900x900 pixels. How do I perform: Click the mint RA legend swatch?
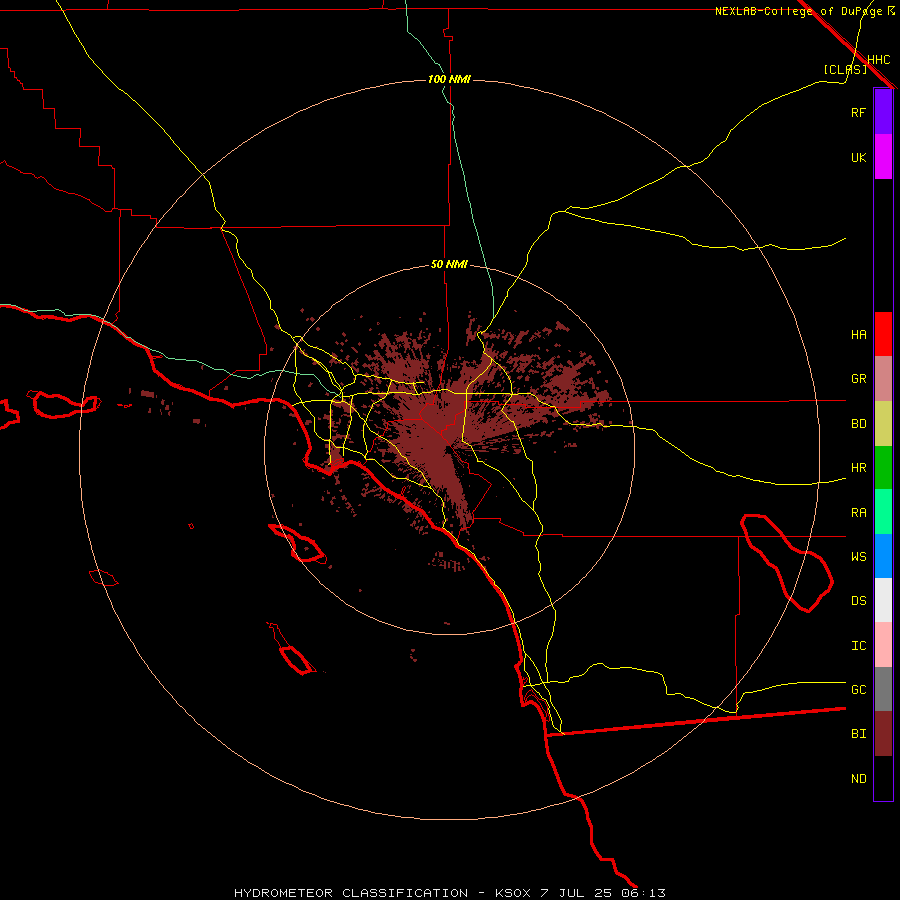[883, 512]
